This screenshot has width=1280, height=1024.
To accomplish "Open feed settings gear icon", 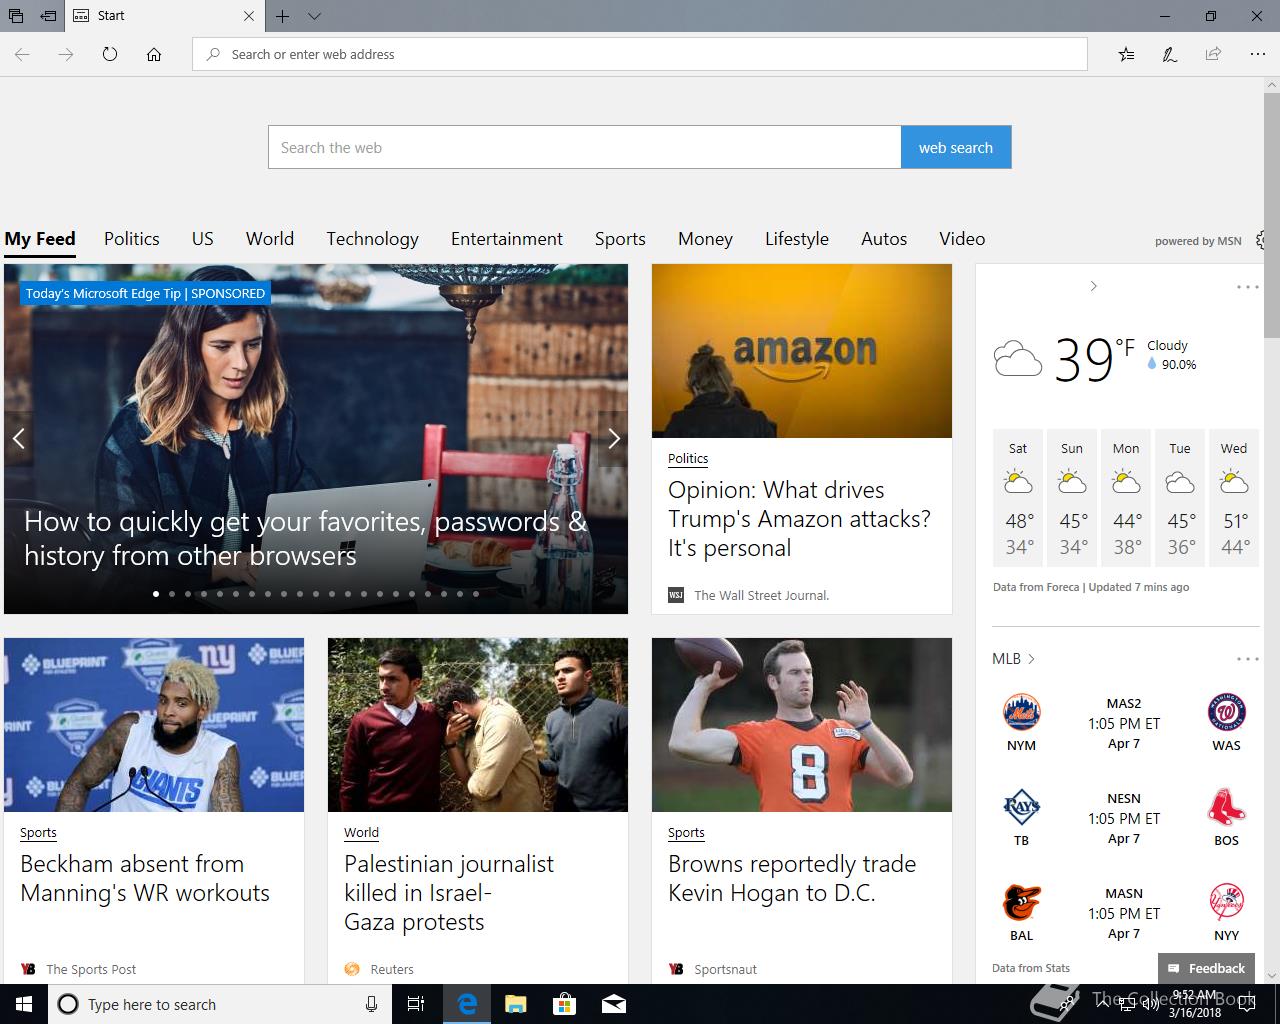I will (1261, 240).
